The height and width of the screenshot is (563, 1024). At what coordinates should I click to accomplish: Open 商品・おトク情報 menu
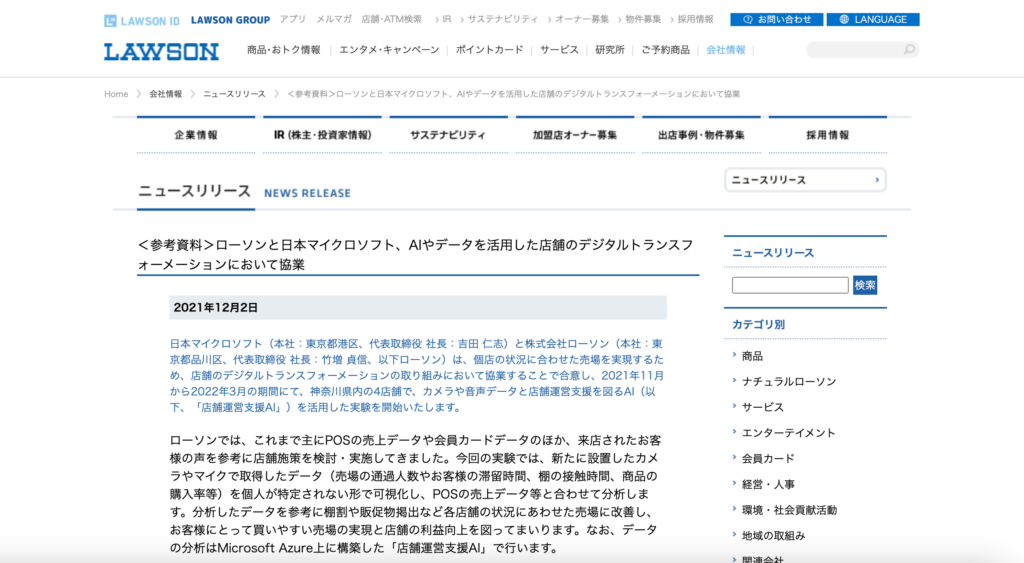coord(283,50)
